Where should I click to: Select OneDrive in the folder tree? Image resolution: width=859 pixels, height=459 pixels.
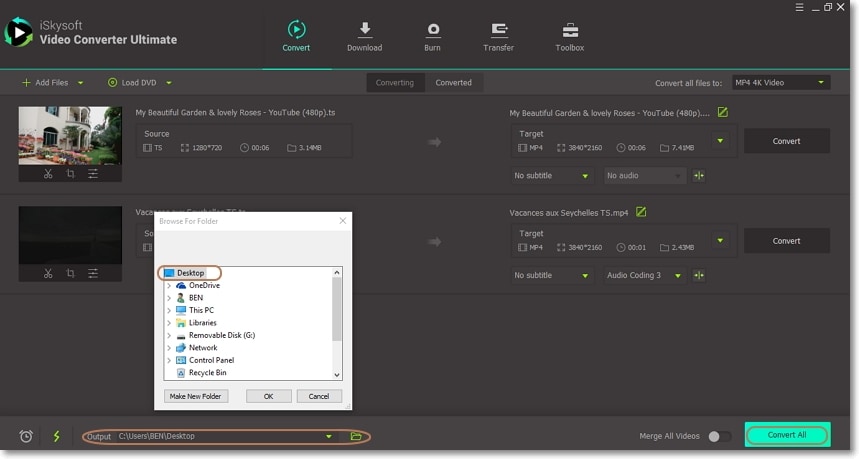(204, 285)
